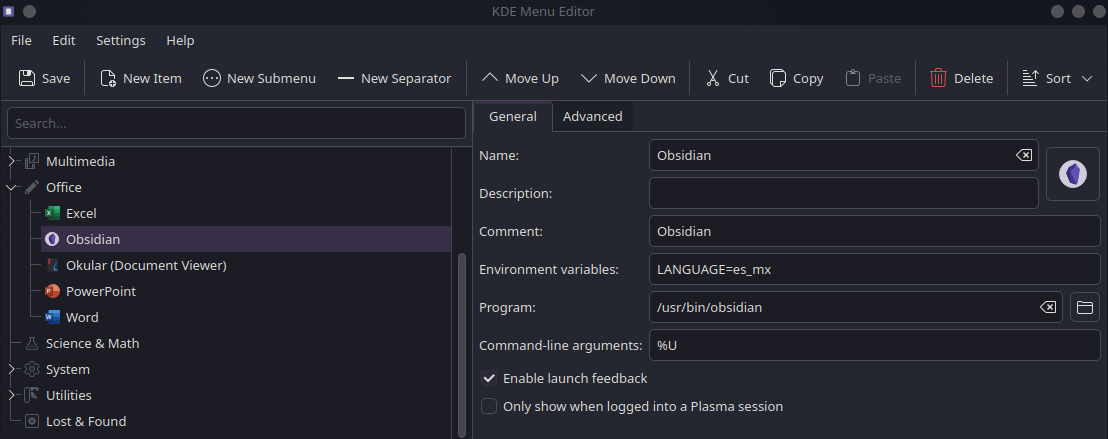
Task: Switch to the Advanced tab
Action: [x=592, y=117]
